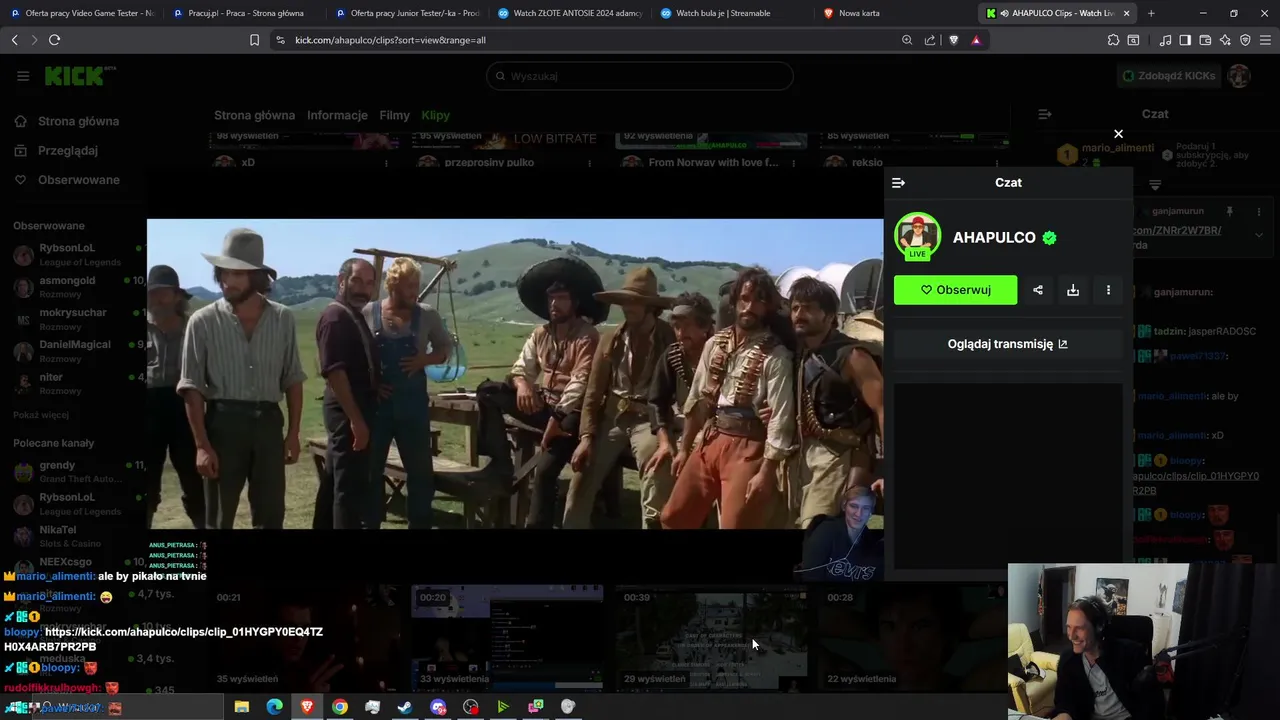Collapse the main Czat panel icon
Viewport: 1280px width, 720px height.
pos(1045,114)
